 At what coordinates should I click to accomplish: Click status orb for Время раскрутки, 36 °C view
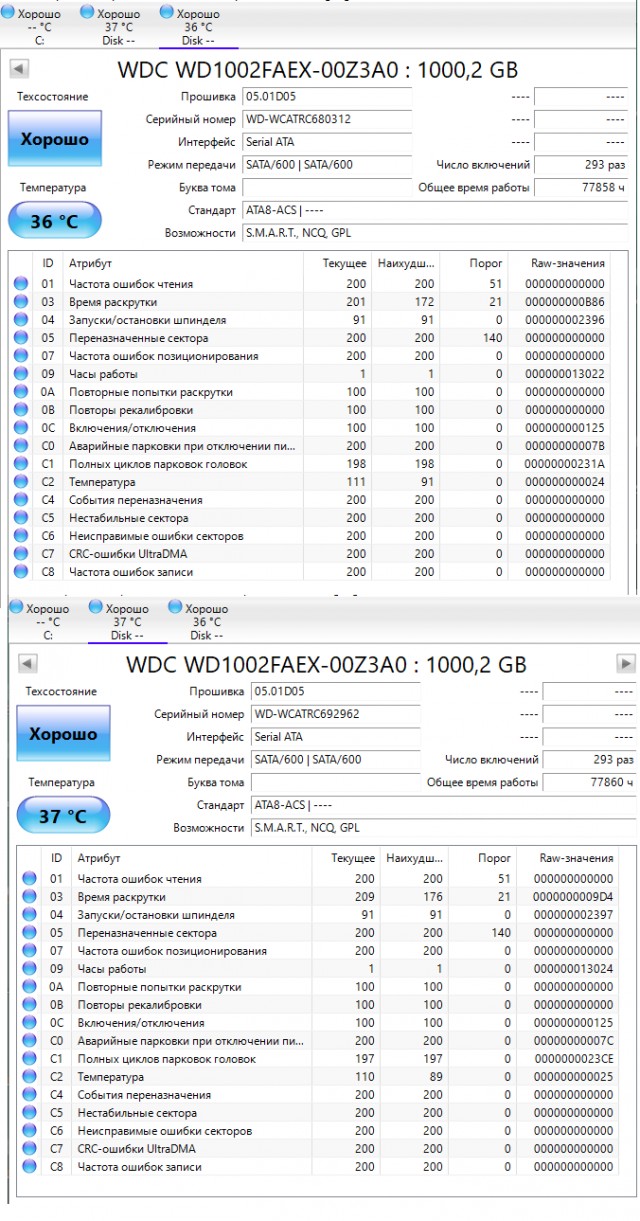pos(20,302)
